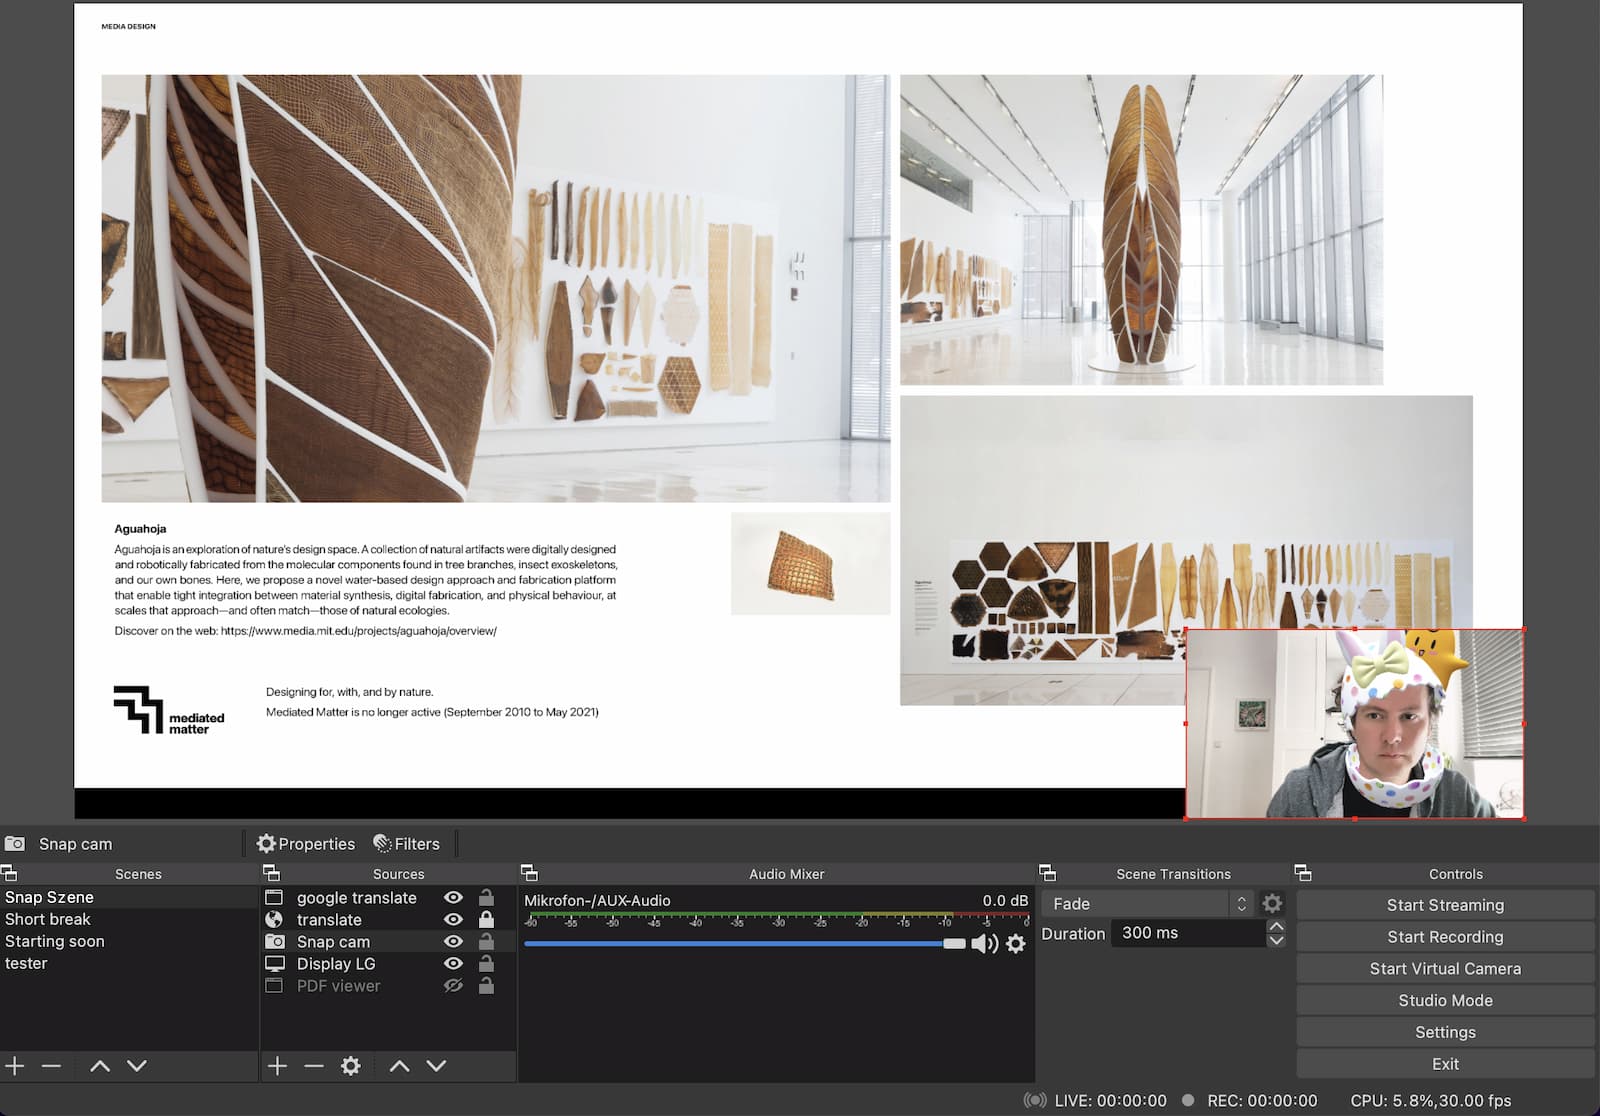Lock the Snap cam source

click(x=486, y=941)
